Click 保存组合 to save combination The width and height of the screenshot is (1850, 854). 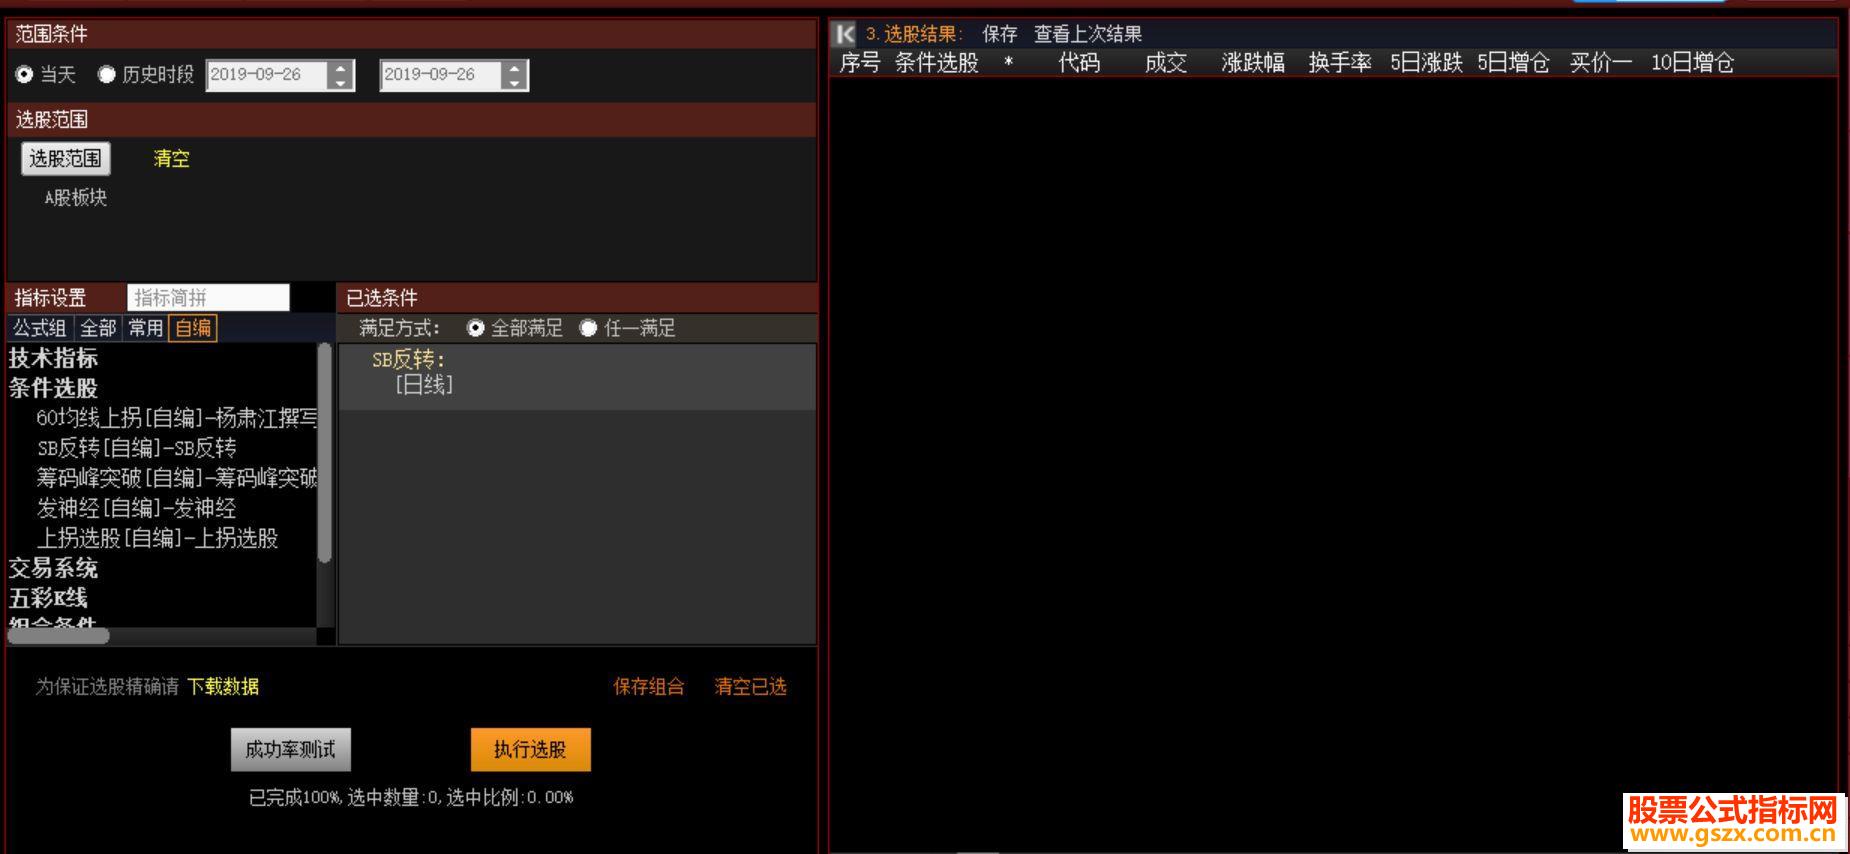[649, 687]
